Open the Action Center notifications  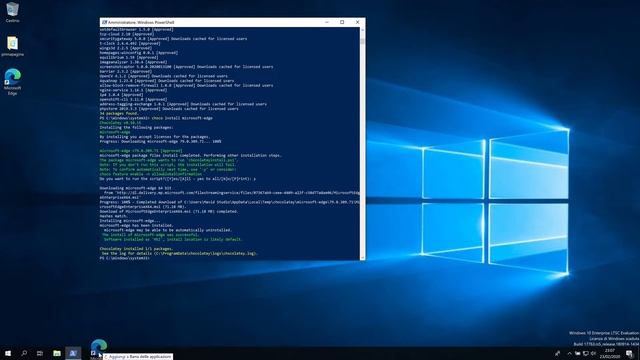[629, 353]
